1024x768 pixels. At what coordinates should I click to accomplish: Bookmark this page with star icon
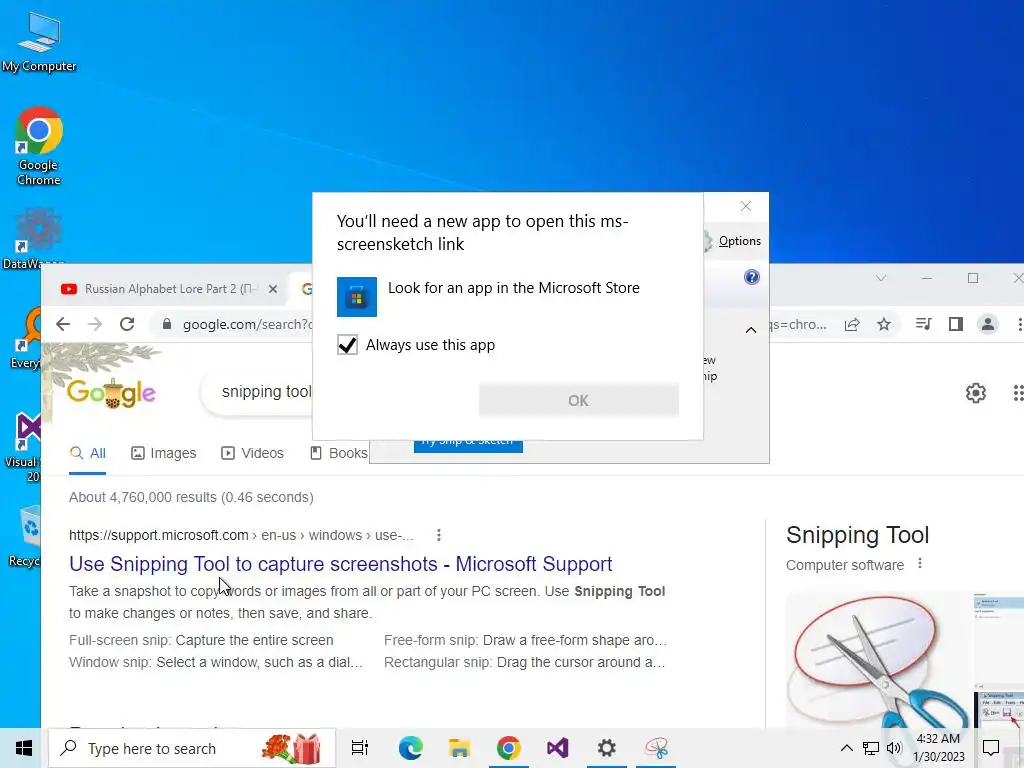(884, 325)
